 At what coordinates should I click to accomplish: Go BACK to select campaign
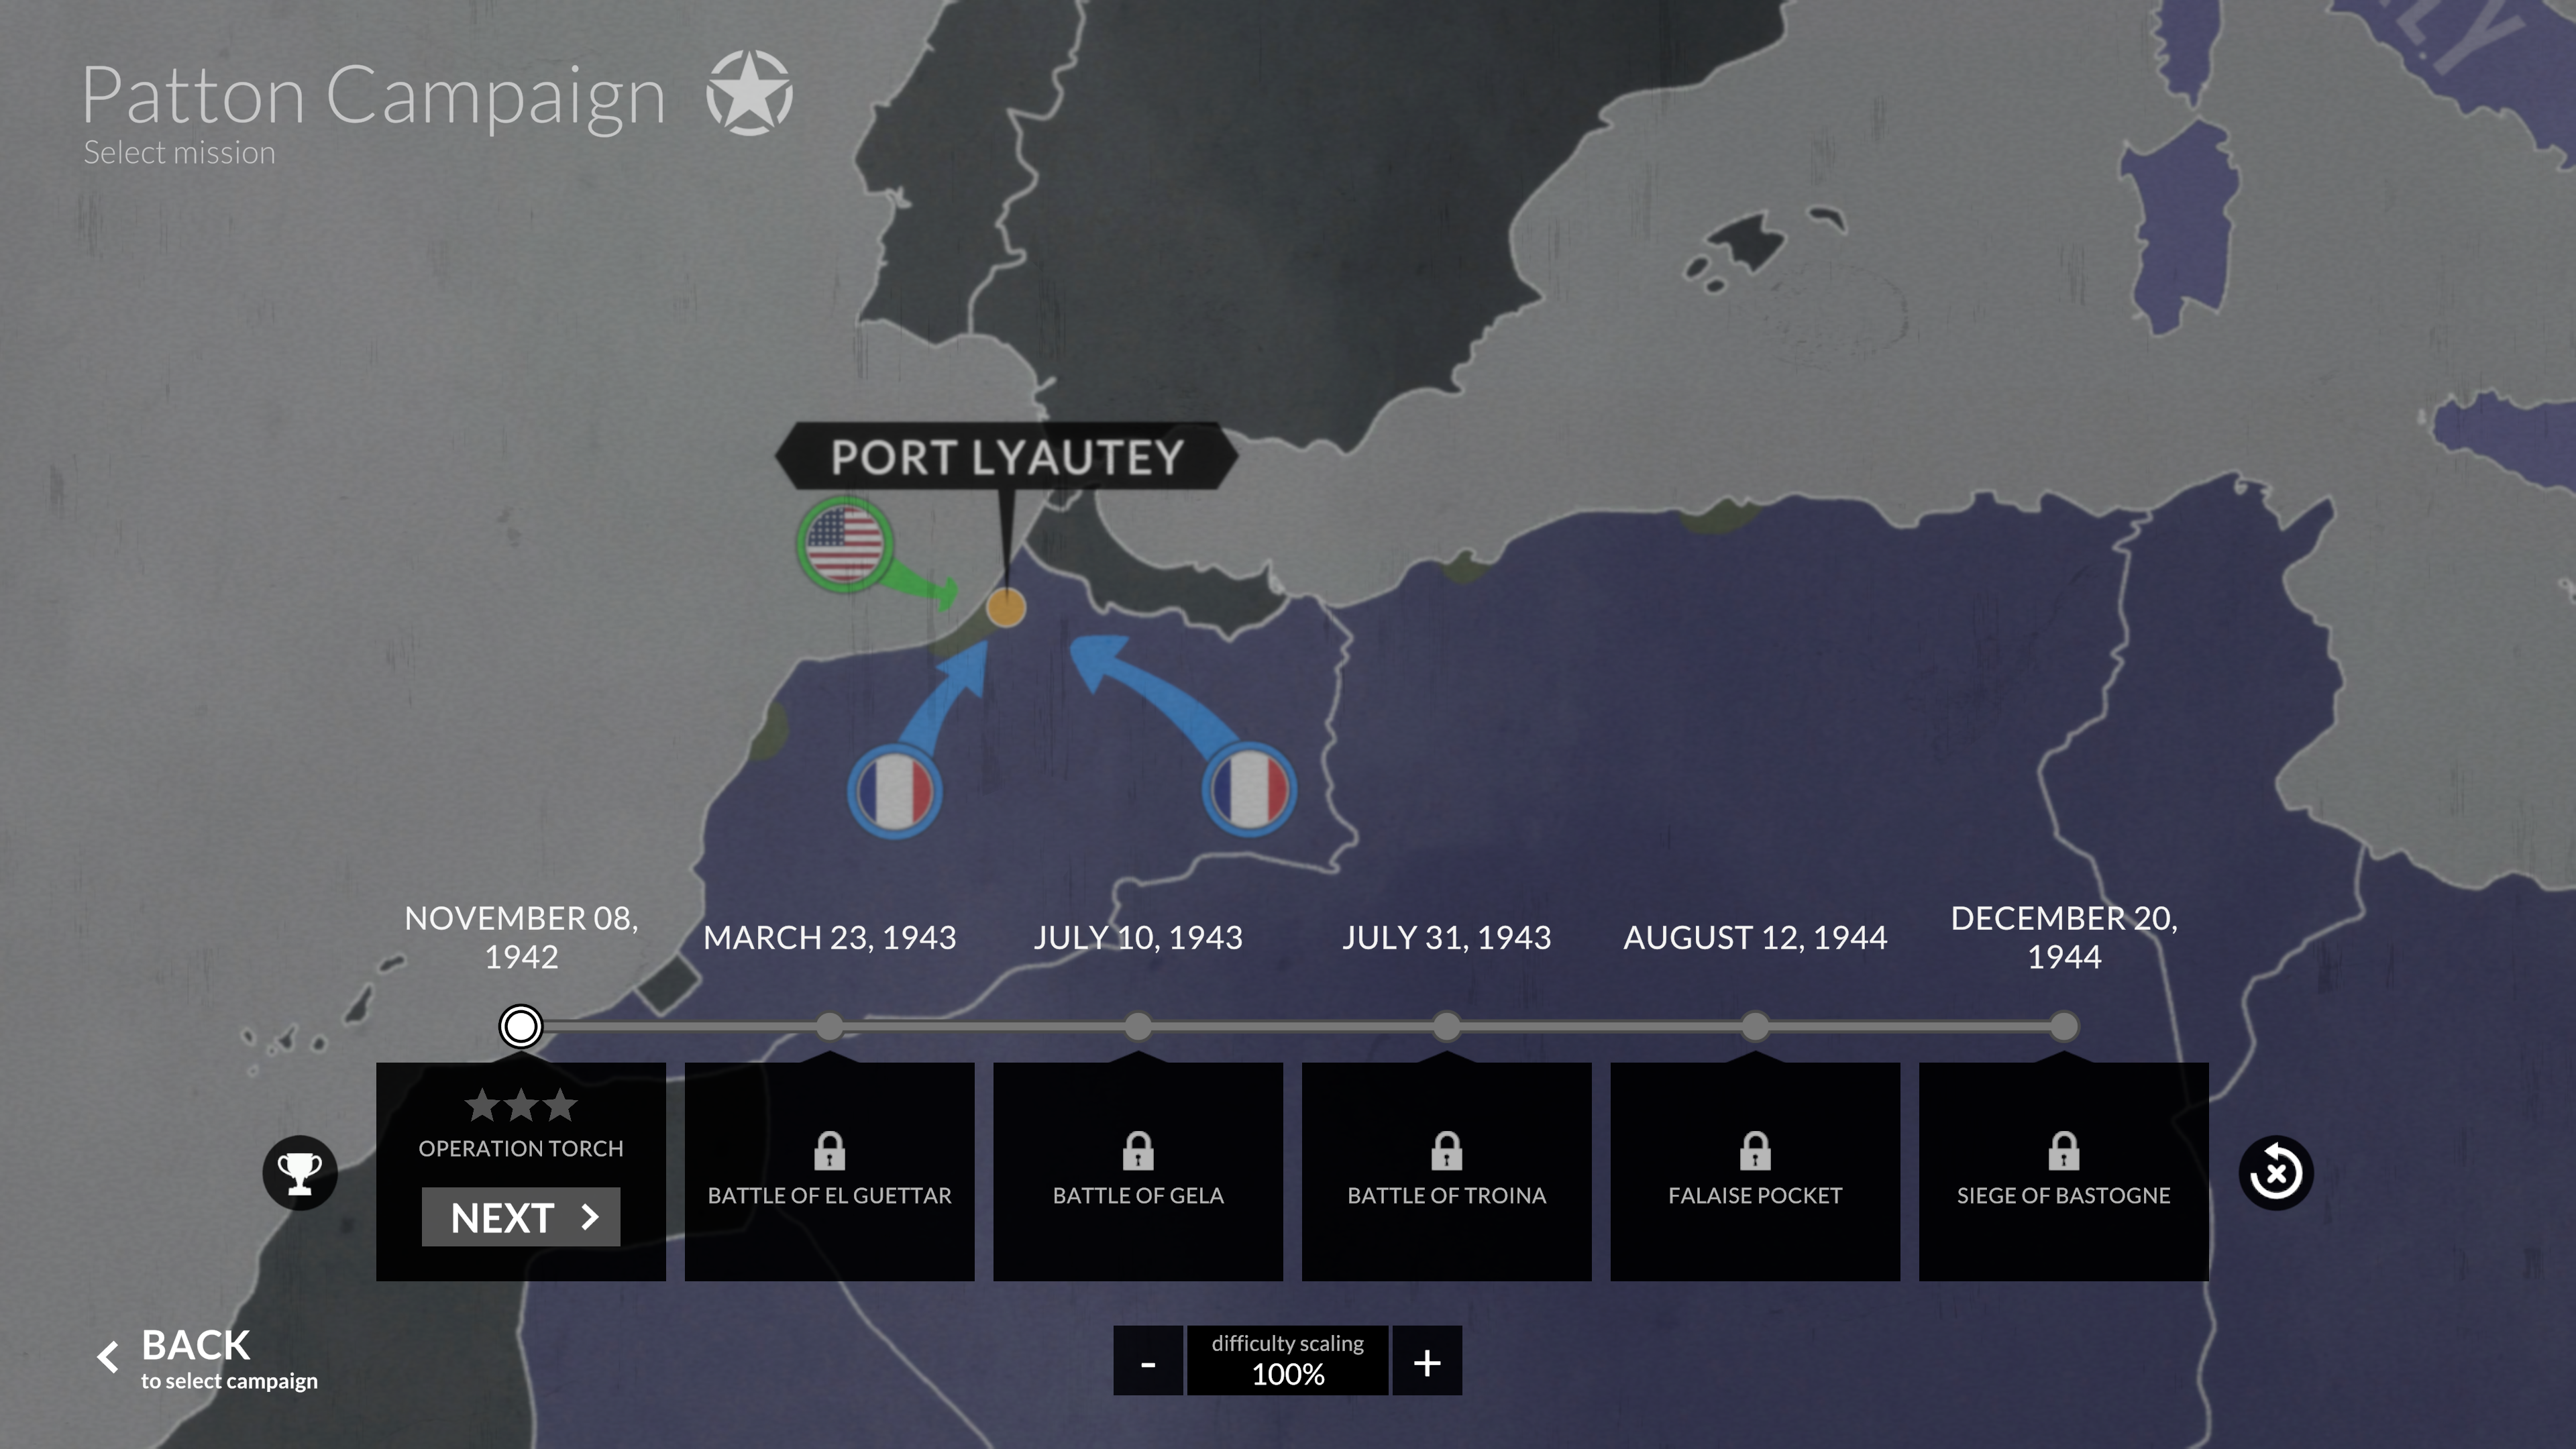[208, 1358]
